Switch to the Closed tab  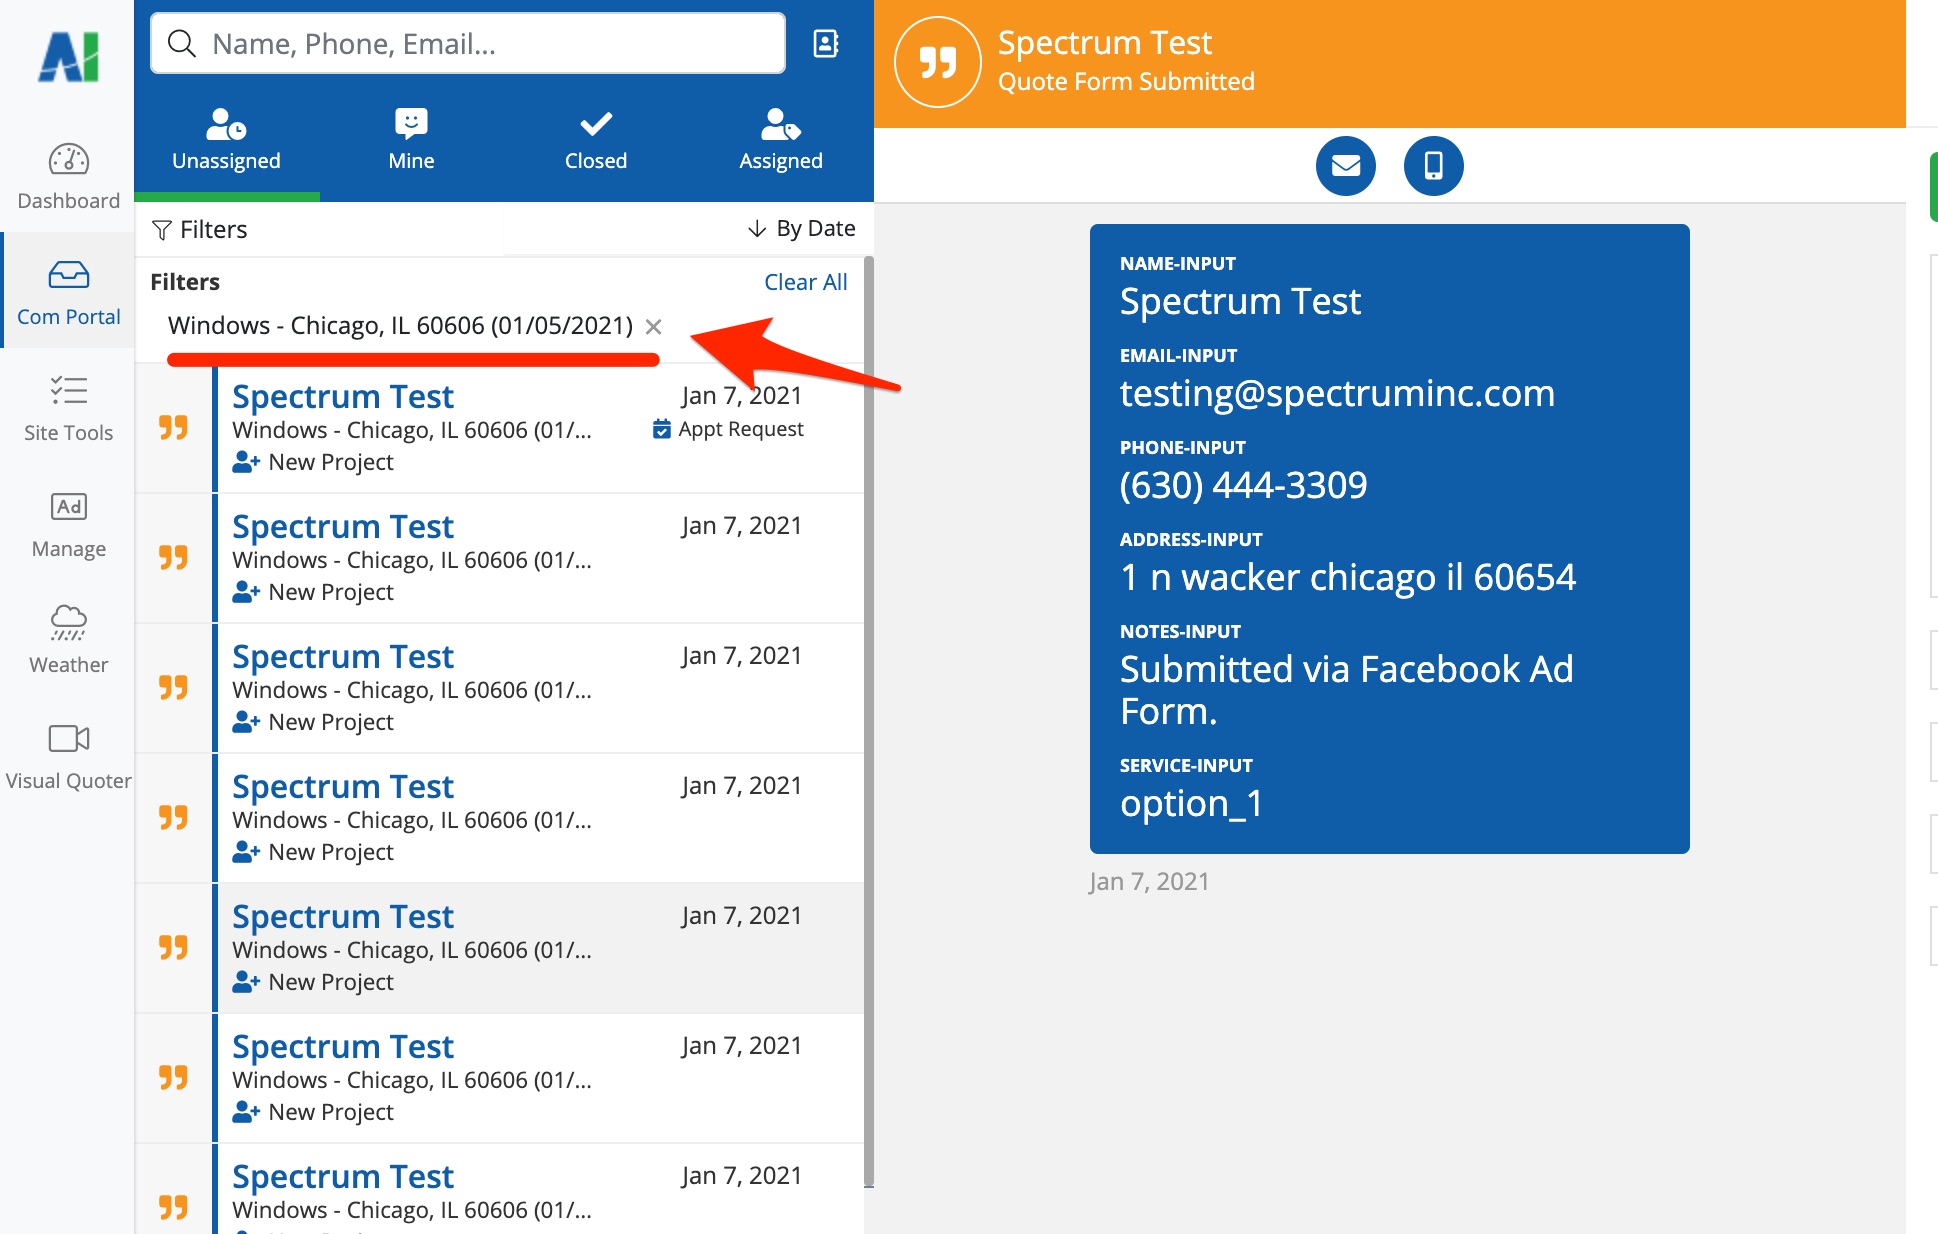596,140
